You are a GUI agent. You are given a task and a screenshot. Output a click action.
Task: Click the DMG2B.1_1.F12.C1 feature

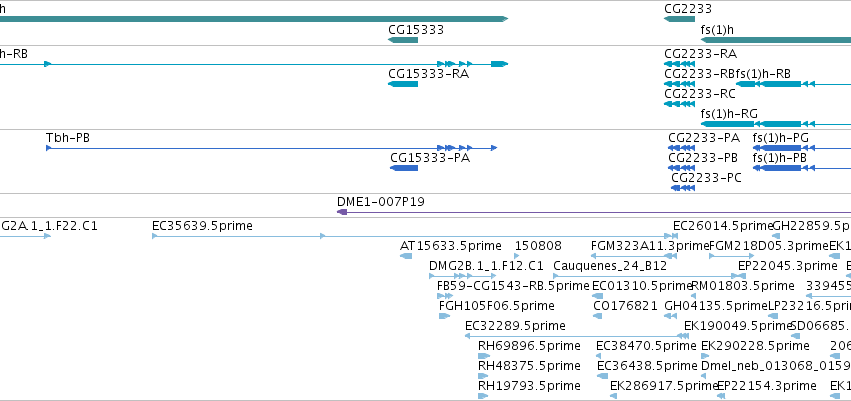point(462,276)
